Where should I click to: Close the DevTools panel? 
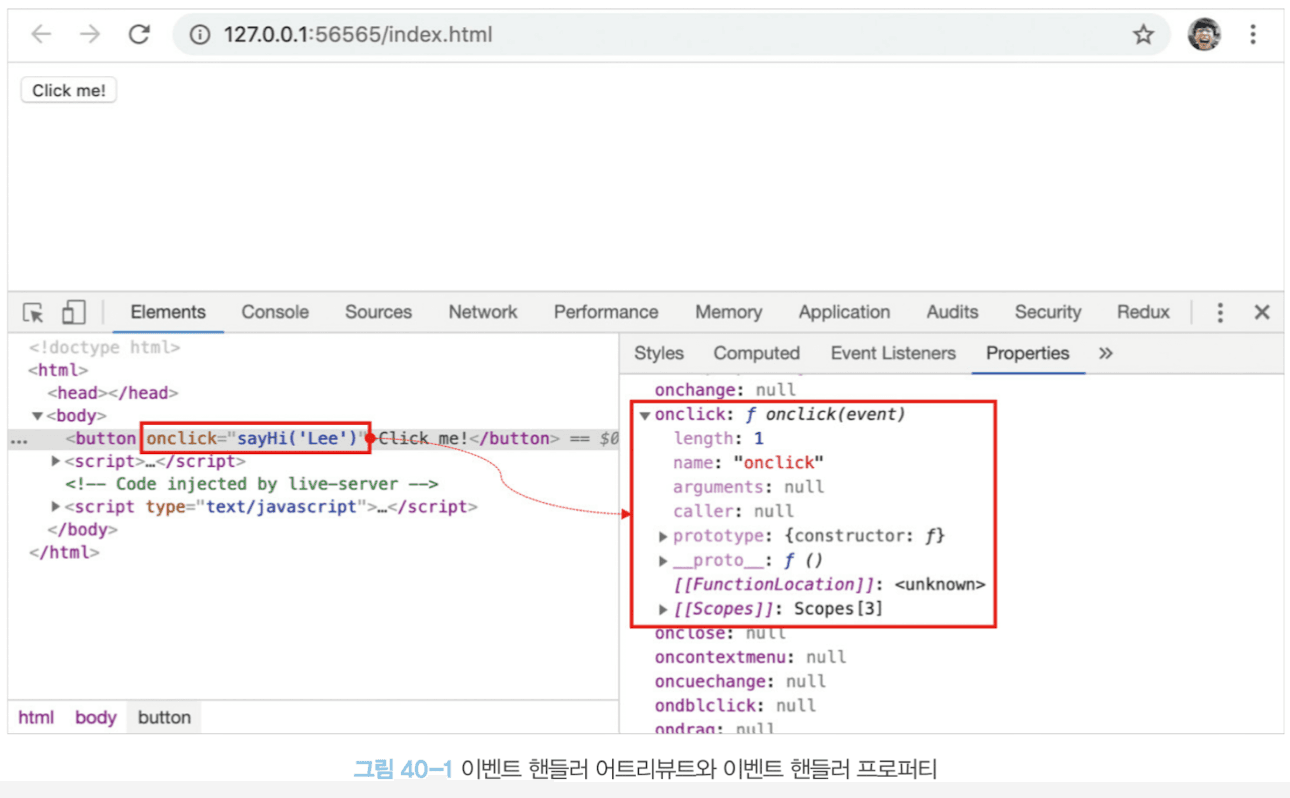(1262, 313)
